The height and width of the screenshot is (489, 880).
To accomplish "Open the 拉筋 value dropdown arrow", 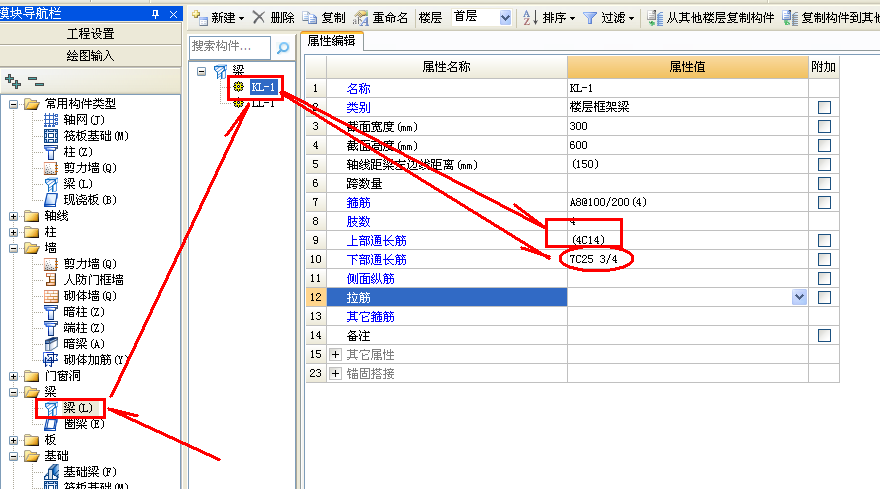I will (799, 298).
